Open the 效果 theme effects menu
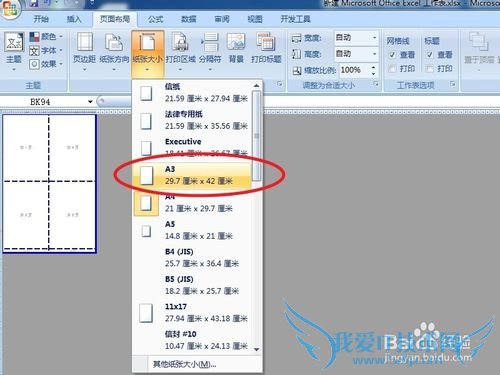This screenshot has height=375, width=500. point(46,64)
